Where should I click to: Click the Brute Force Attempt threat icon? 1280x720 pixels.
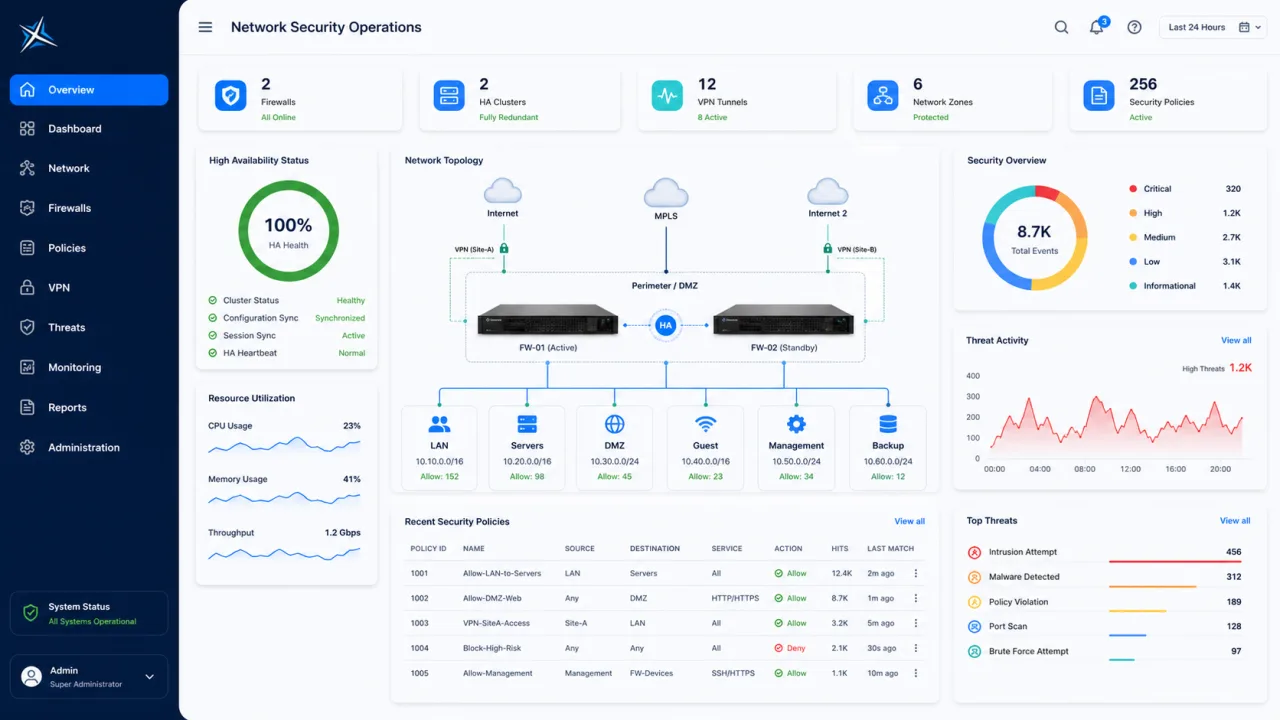tap(975, 651)
